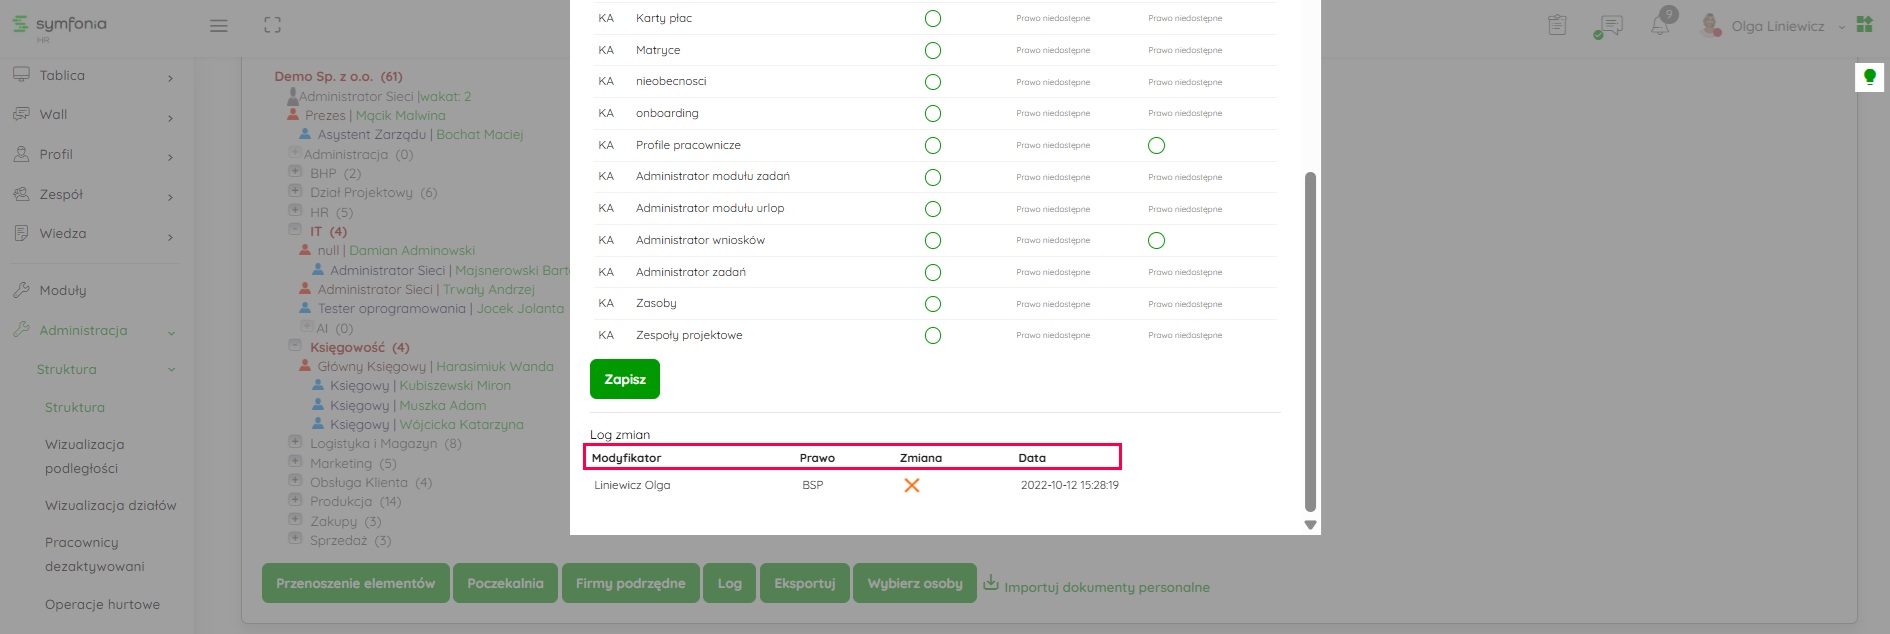The image size is (1890, 634).
Task: Toggle third-column circle for Administrator wniosków
Action: tap(1157, 241)
